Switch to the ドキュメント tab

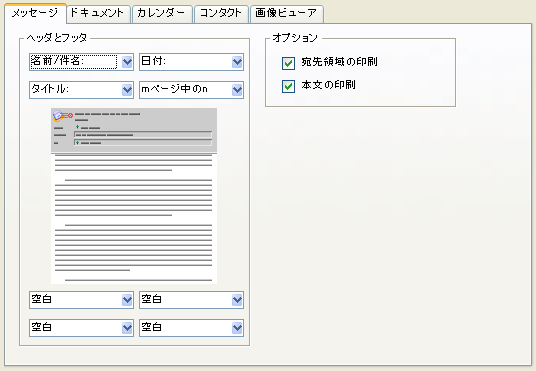pos(98,14)
